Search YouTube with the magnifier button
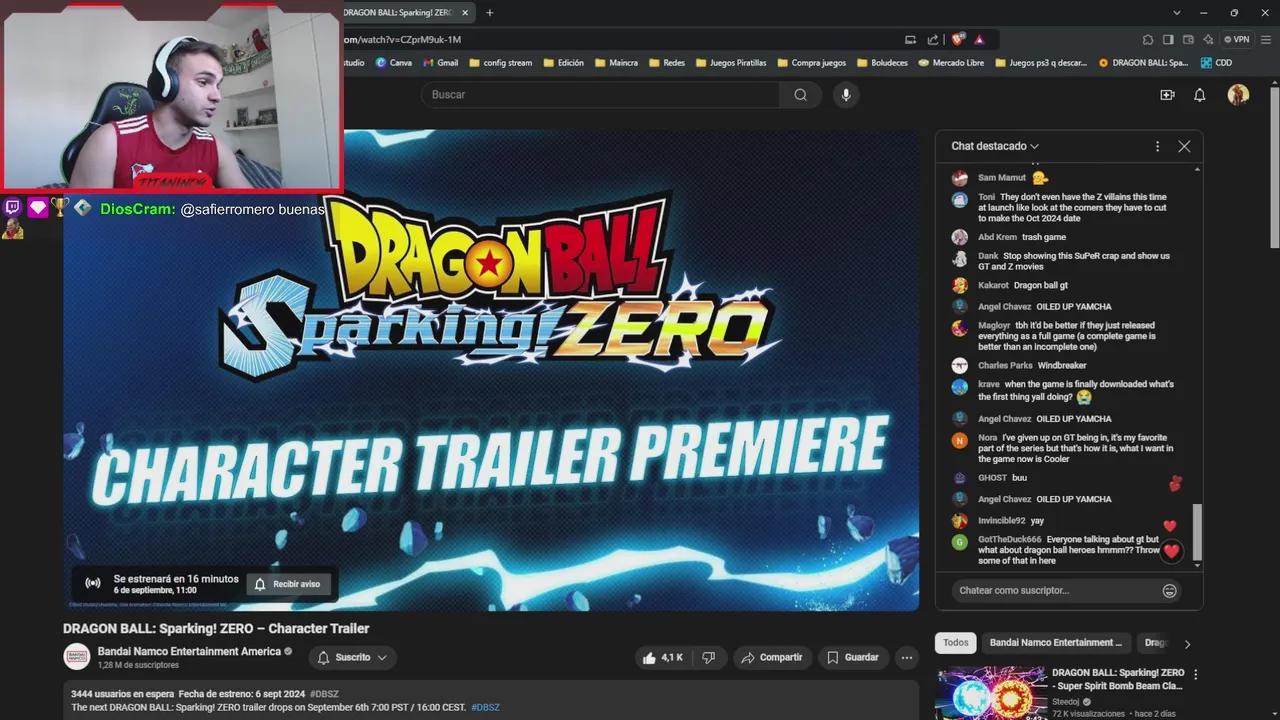The width and height of the screenshot is (1280, 720). click(x=800, y=95)
